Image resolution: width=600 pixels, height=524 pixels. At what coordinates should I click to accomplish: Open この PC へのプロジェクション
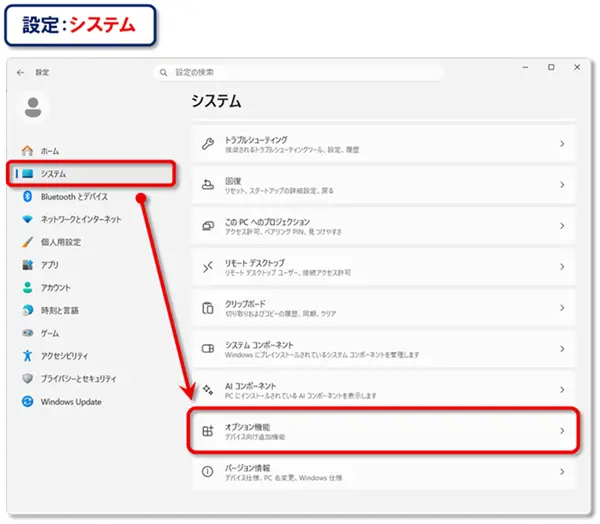click(384, 226)
